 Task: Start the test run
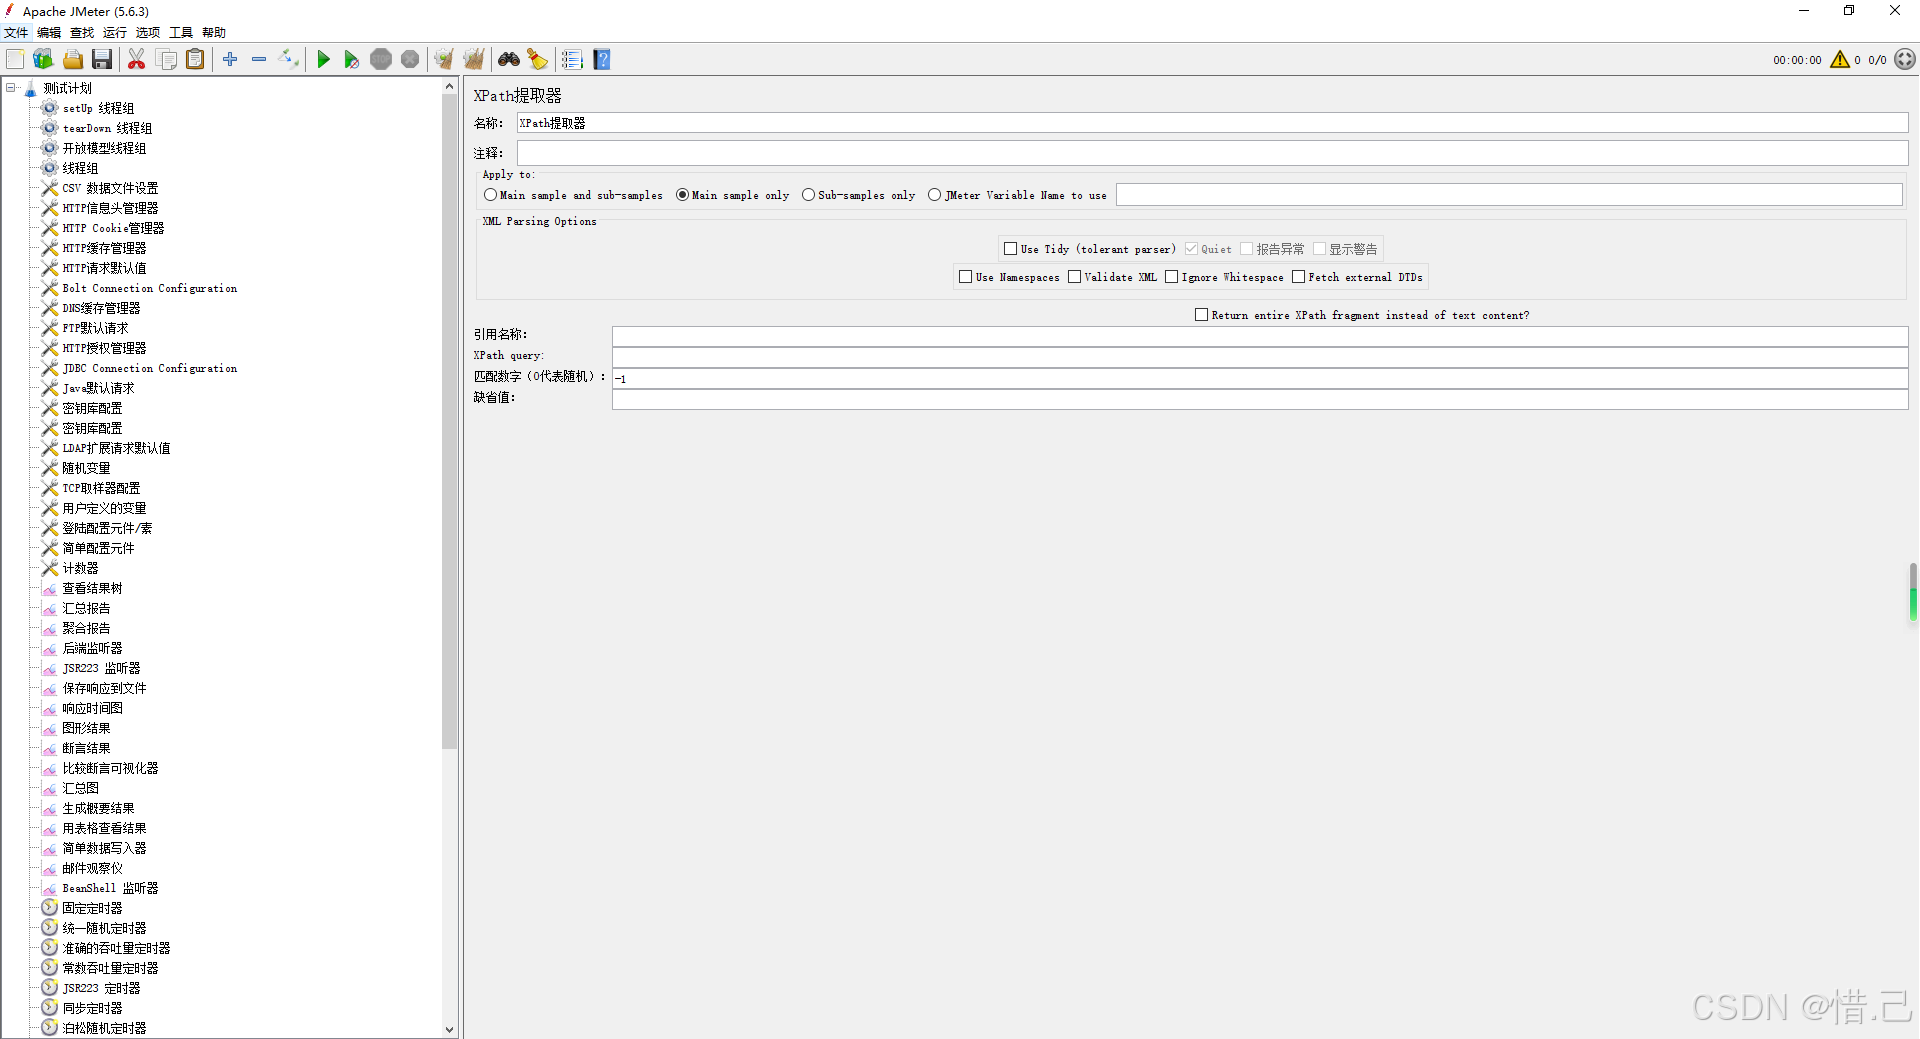(323, 60)
